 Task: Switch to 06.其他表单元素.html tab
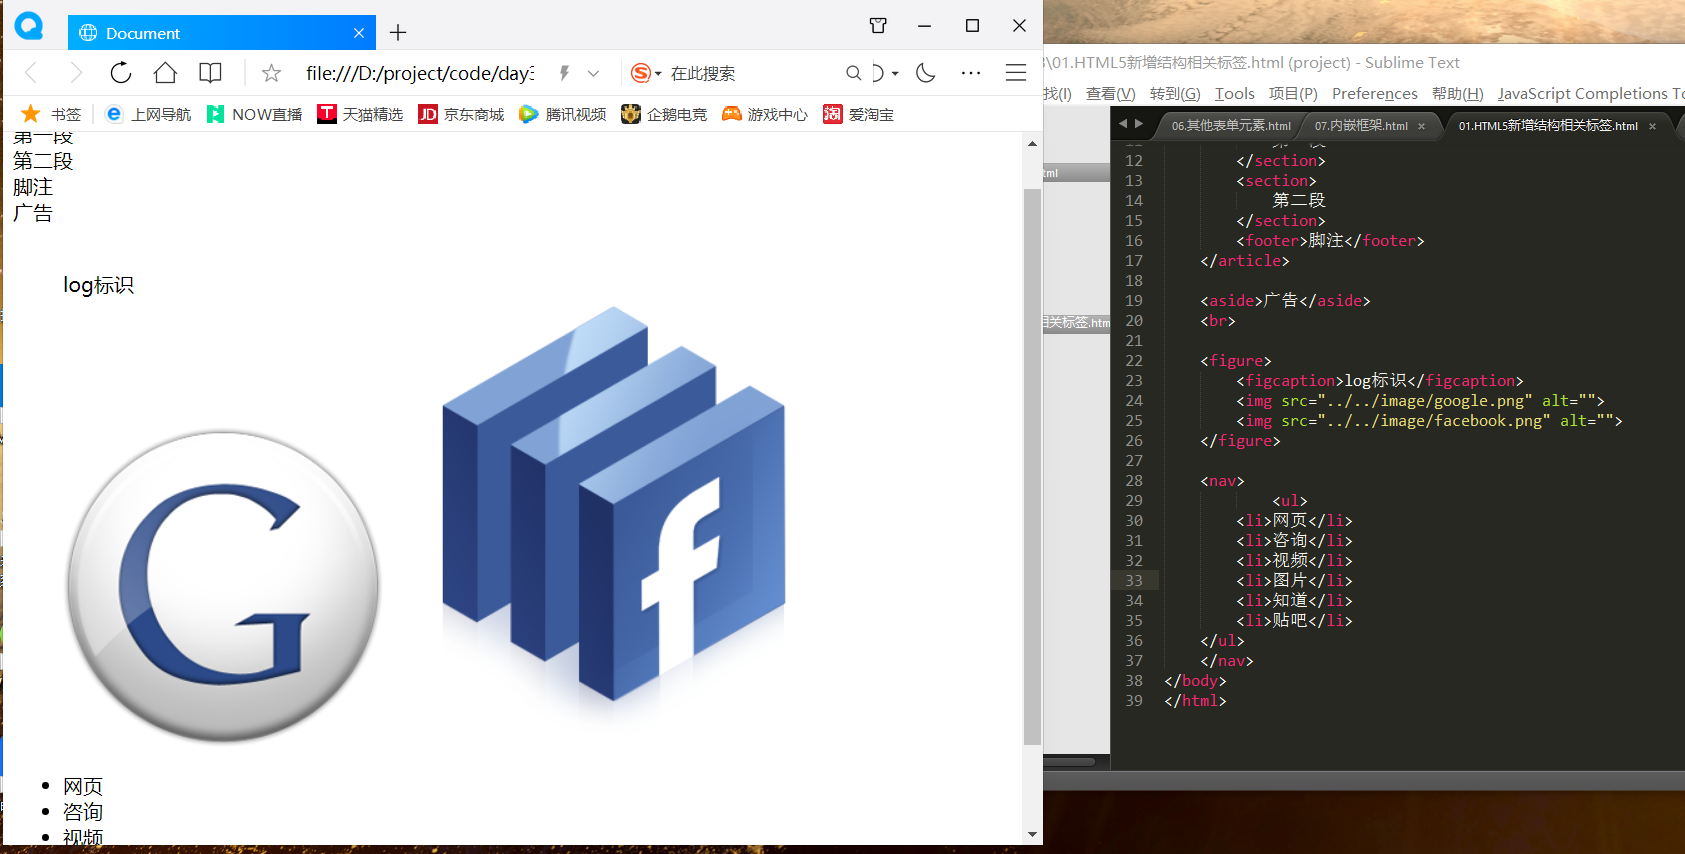tap(1231, 126)
